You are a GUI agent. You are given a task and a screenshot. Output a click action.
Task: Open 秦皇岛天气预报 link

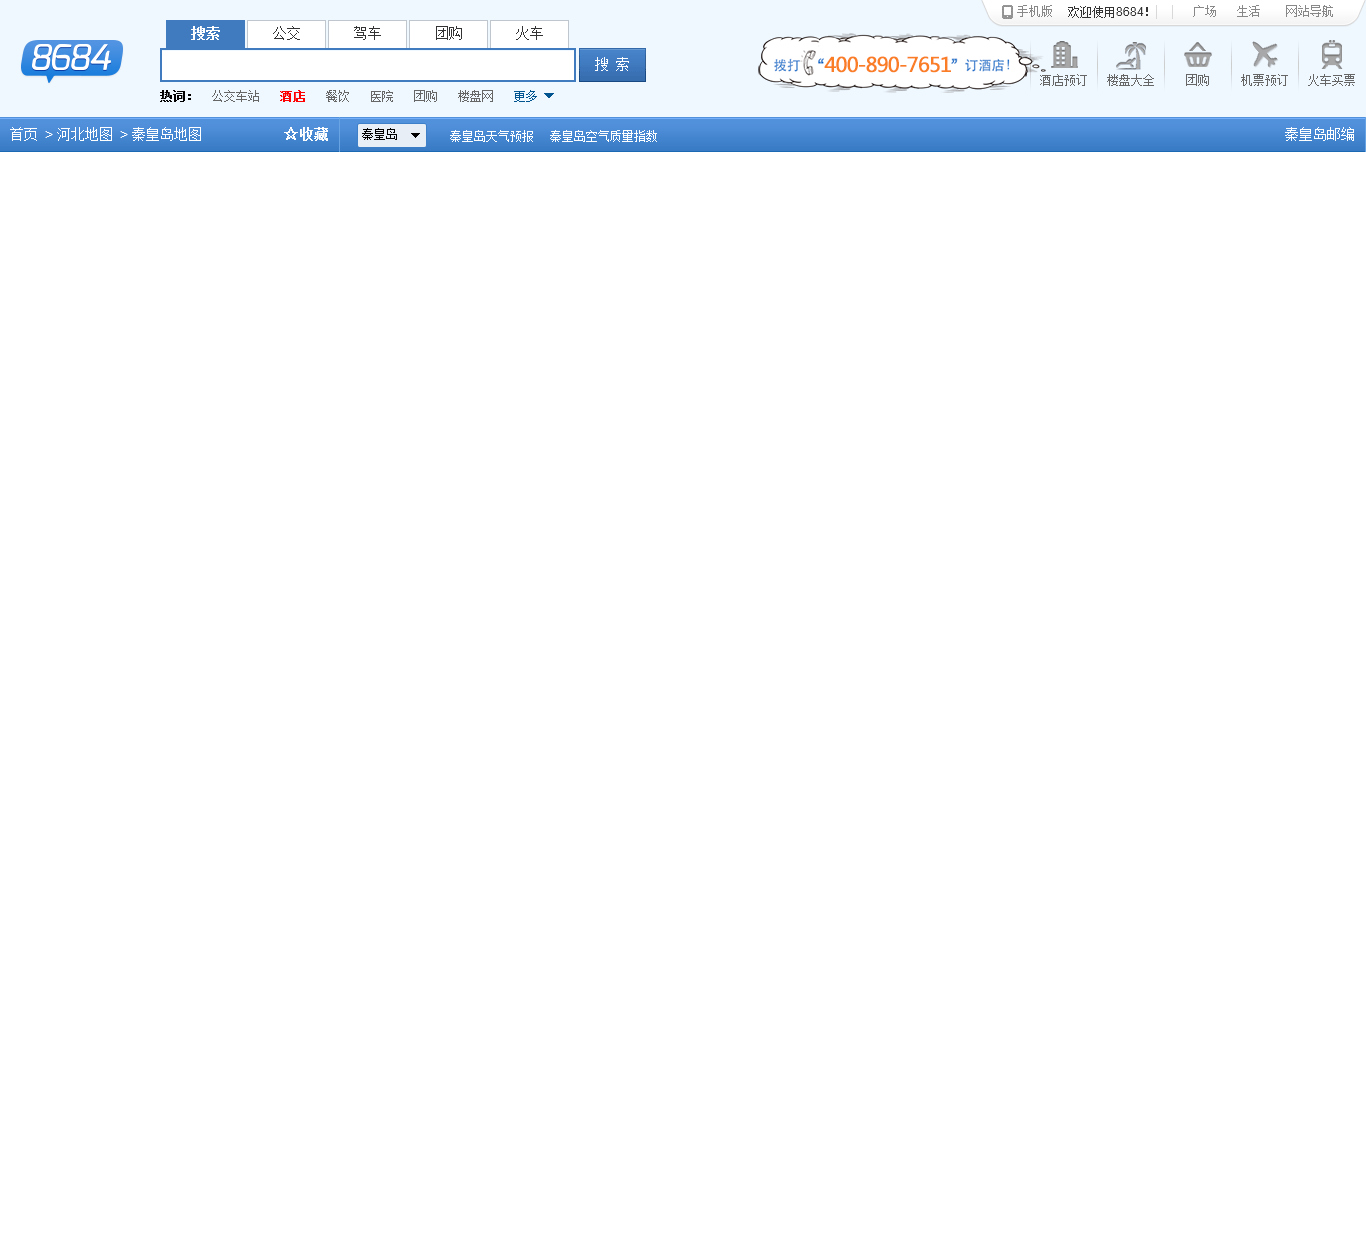coord(491,136)
